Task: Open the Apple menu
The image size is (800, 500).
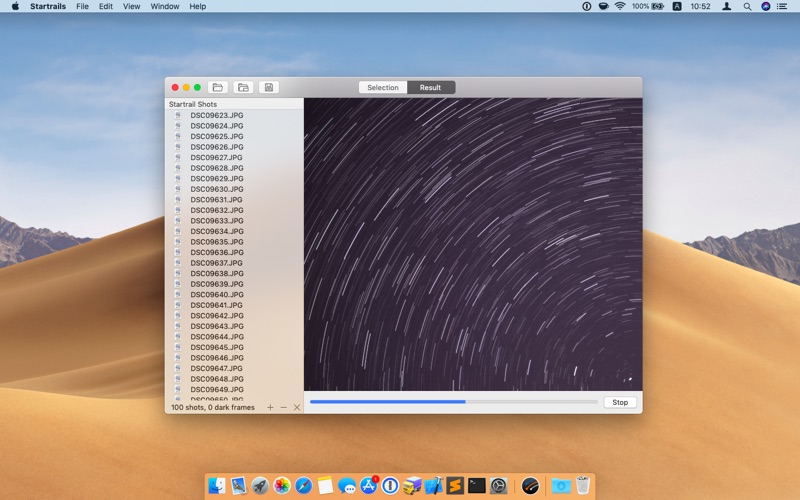Action: (x=15, y=7)
